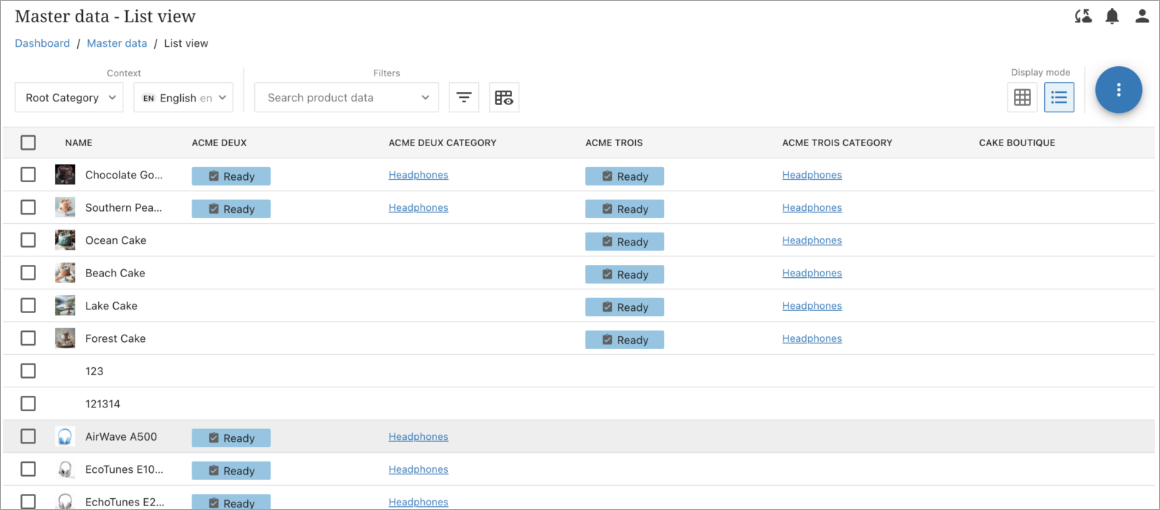Open Acme Deux Headphones link for Chocolate cake
The image size is (1160, 510).
coord(418,175)
